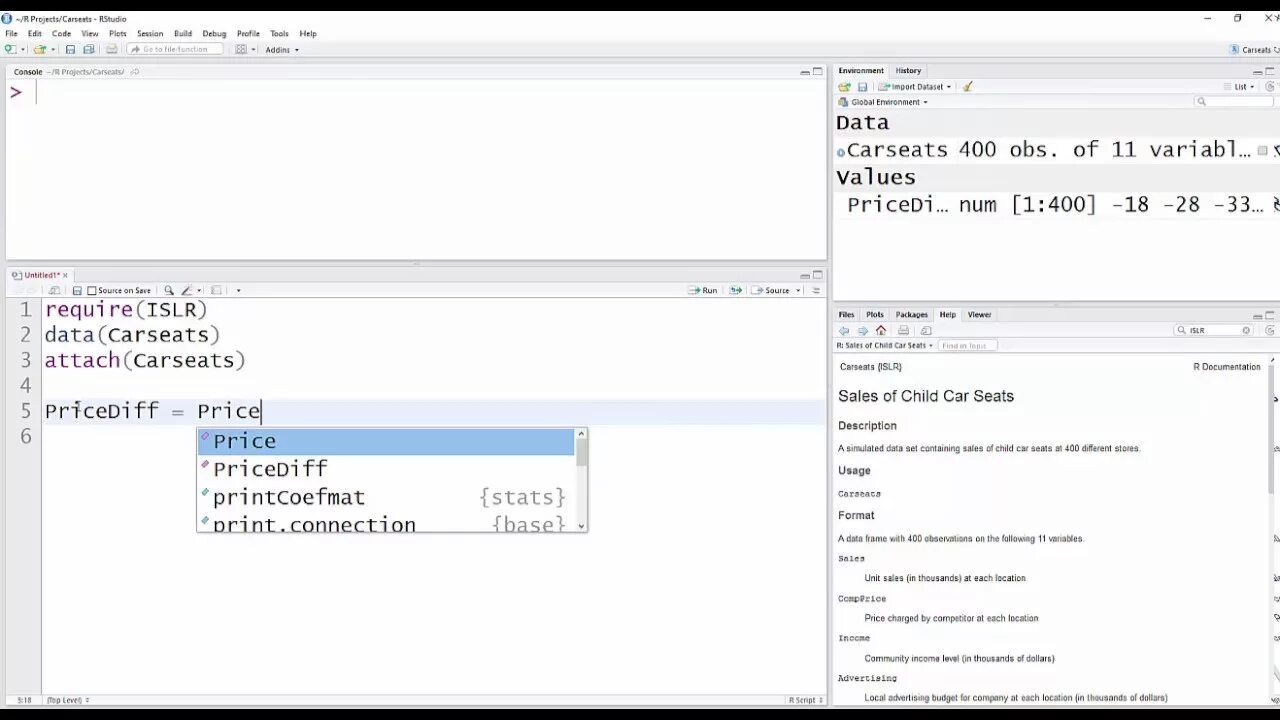
Task: Open the File menu
Action: pos(11,33)
